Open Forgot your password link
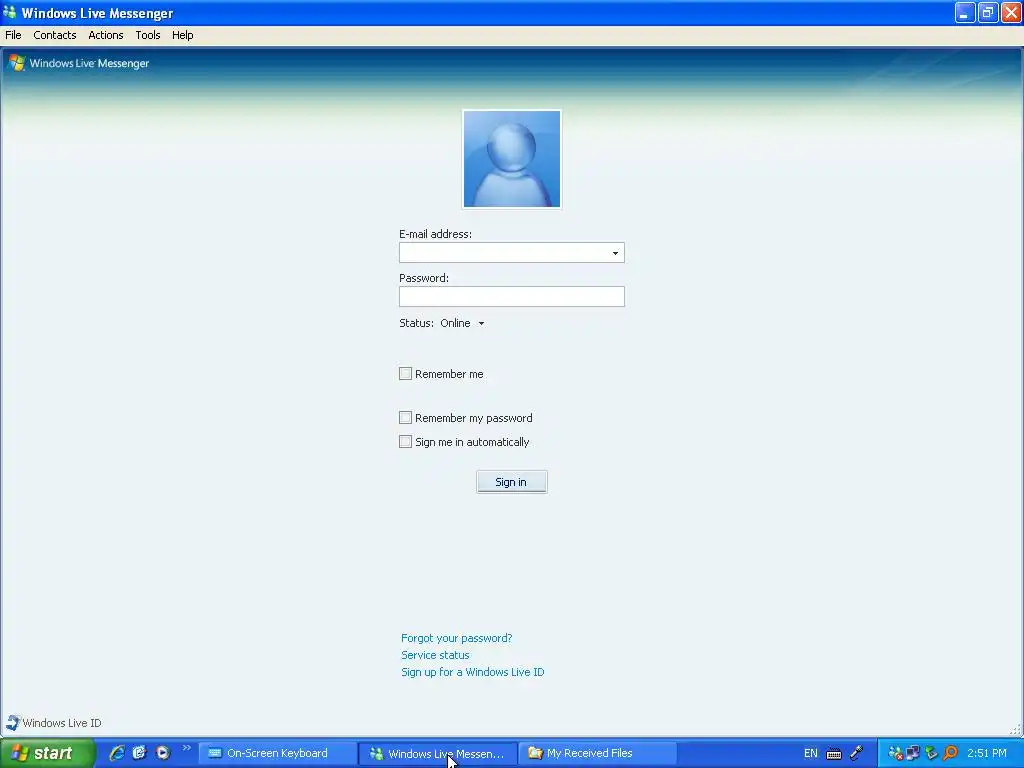 pos(456,638)
